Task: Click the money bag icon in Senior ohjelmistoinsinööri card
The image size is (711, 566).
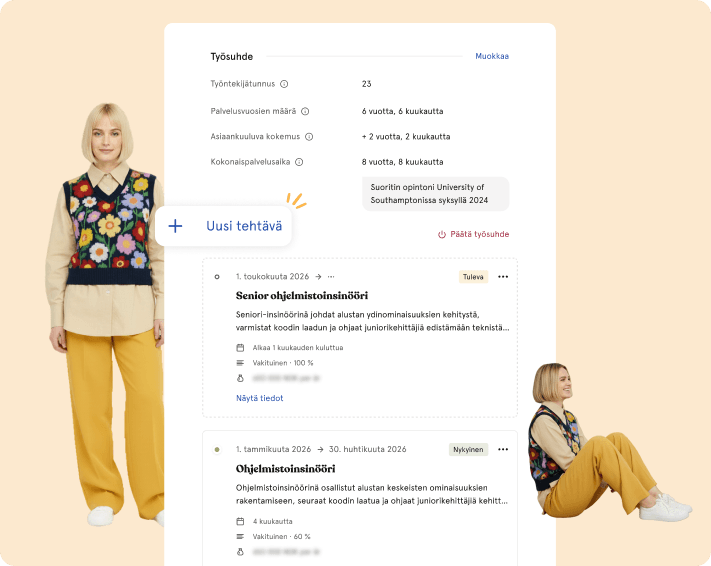Action: [x=240, y=379]
